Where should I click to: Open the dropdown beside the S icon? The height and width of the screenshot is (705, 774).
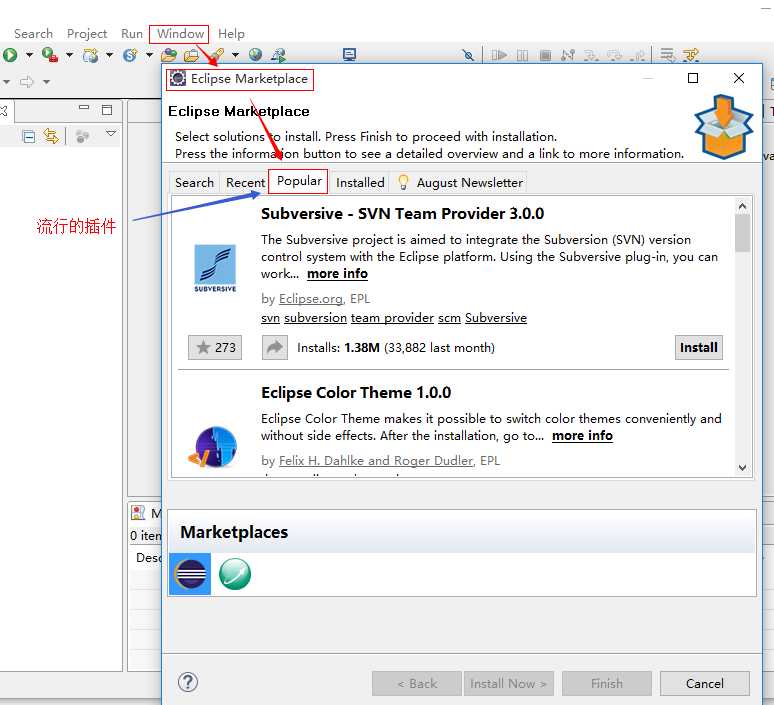pyautogui.click(x=149, y=55)
